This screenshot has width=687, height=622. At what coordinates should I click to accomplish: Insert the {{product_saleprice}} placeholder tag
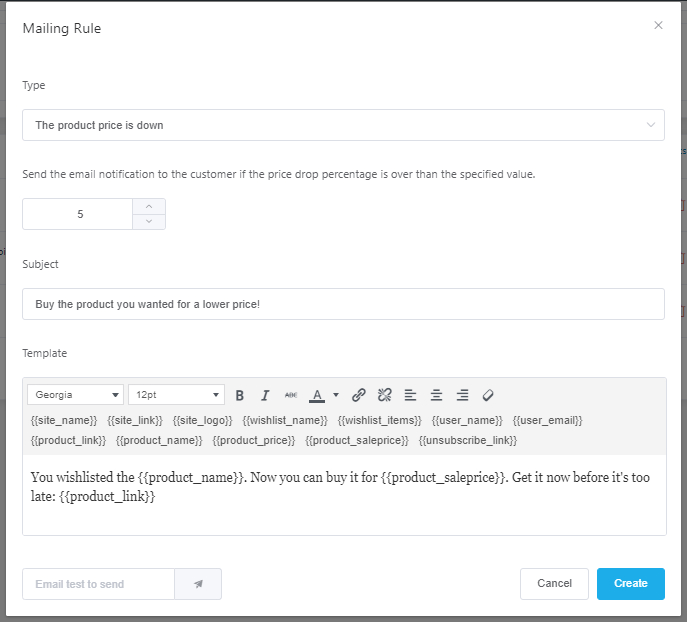(357, 440)
